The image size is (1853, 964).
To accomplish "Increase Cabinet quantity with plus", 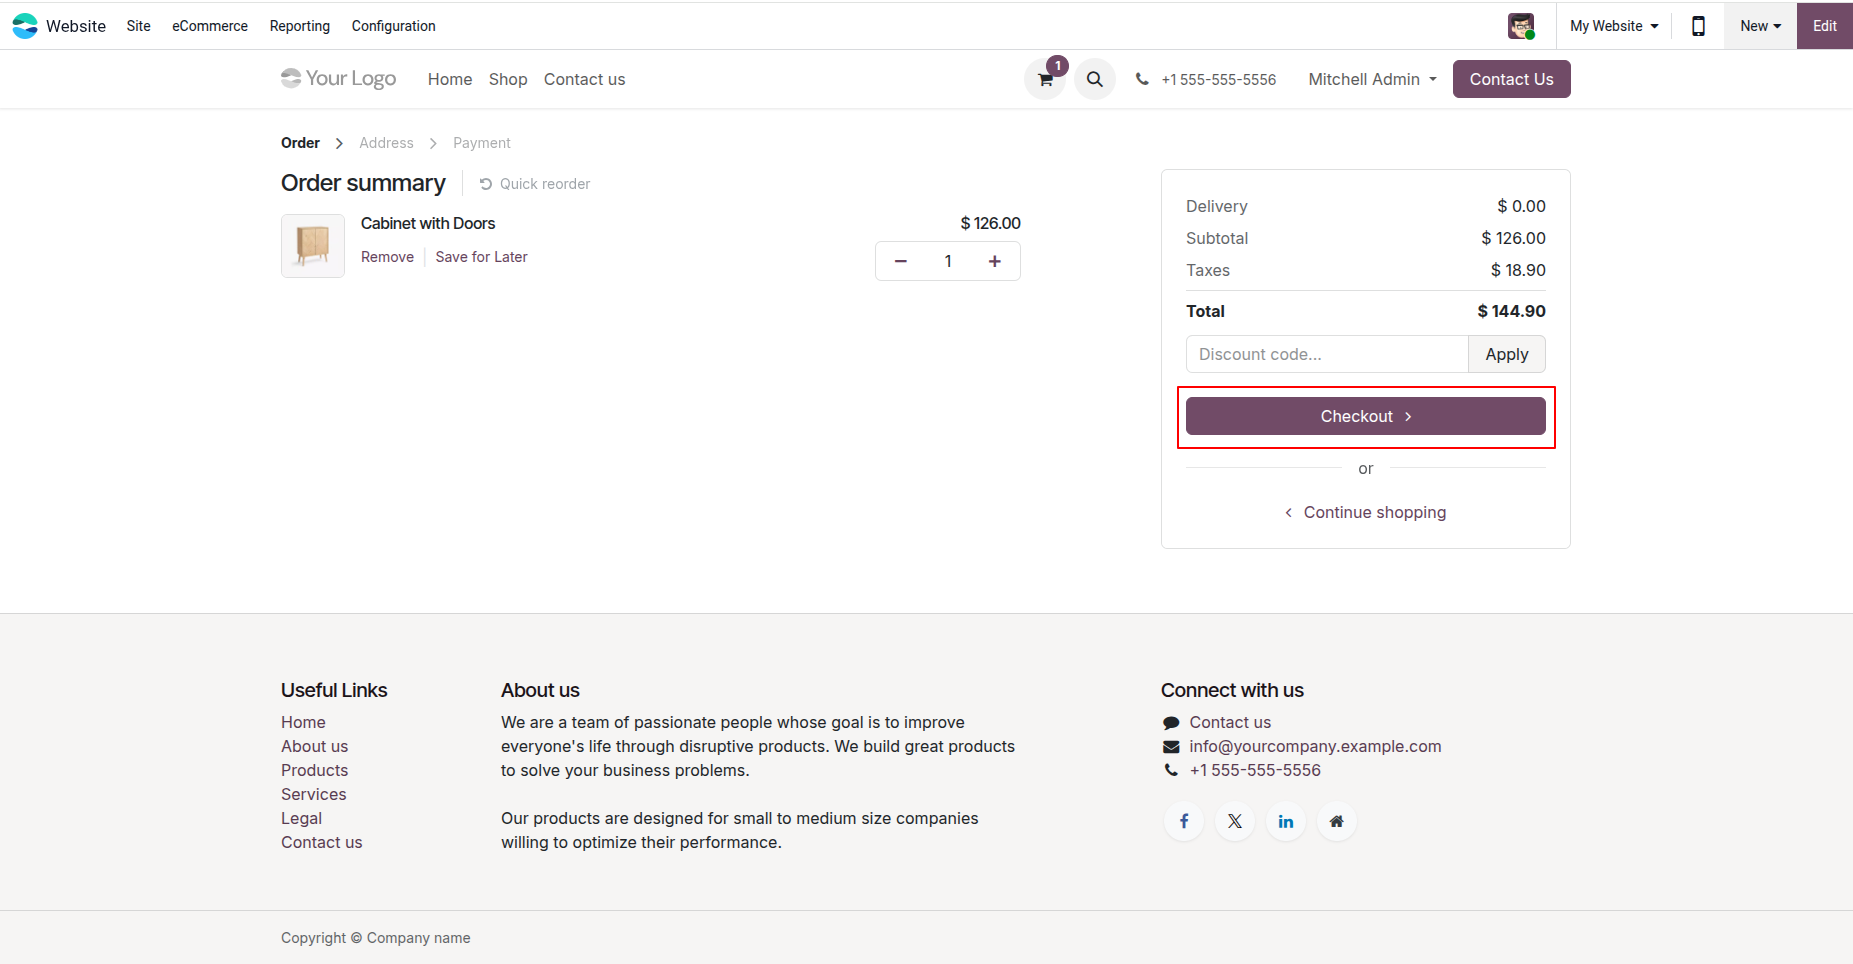I will coord(995,261).
